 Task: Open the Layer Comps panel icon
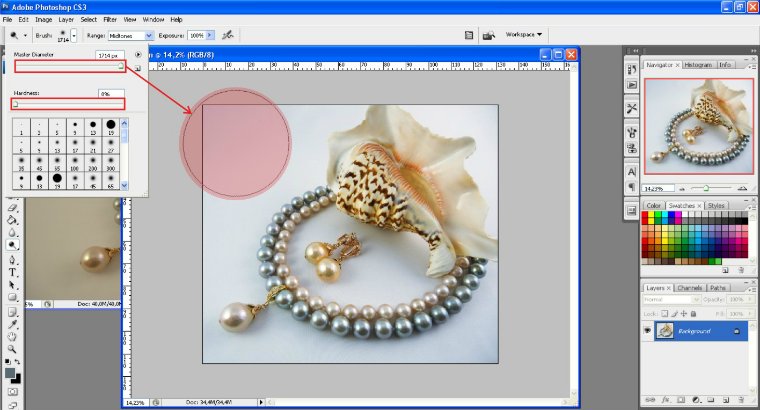click(632, 211)
